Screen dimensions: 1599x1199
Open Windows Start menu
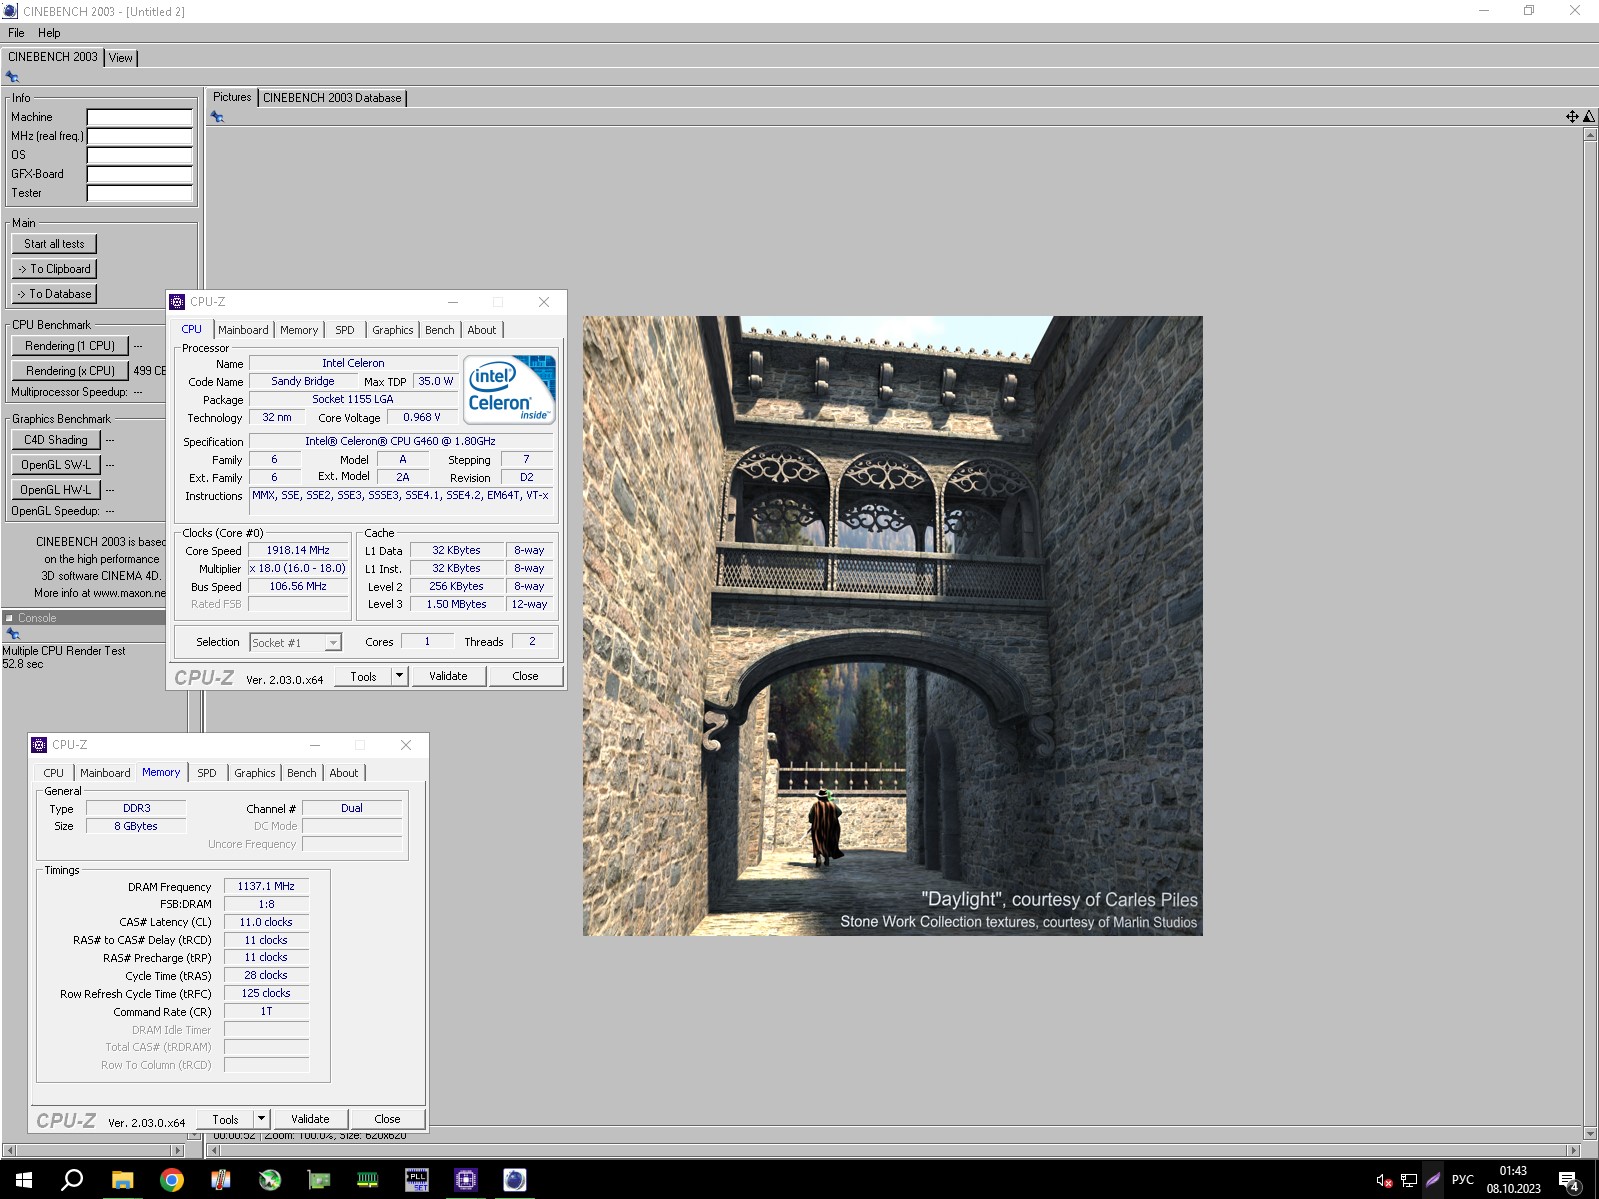click(24, 1180)
